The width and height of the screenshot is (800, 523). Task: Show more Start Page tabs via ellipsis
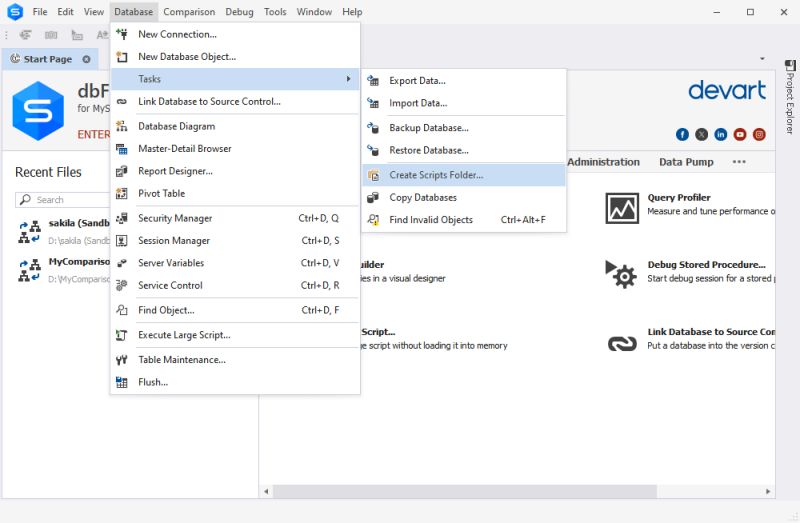pyautogui.click(x=739, y=162)
